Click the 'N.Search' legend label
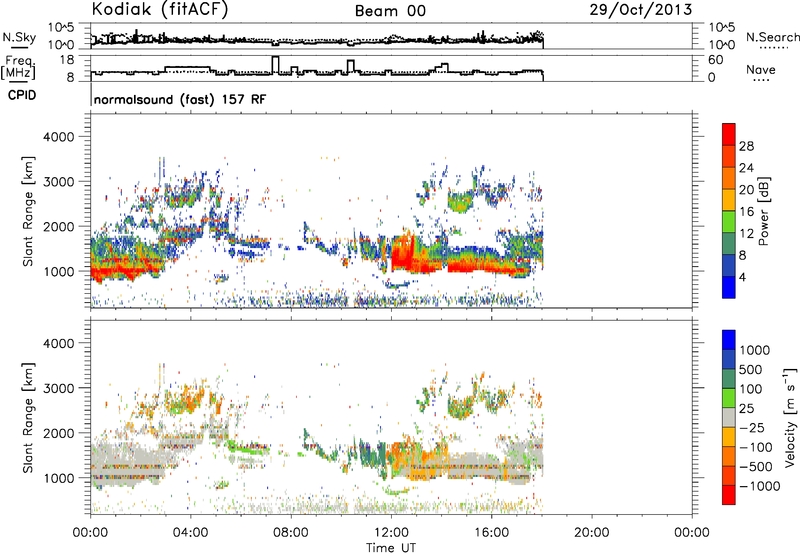This screenshot has width=800, height=554. click(772, 37)
